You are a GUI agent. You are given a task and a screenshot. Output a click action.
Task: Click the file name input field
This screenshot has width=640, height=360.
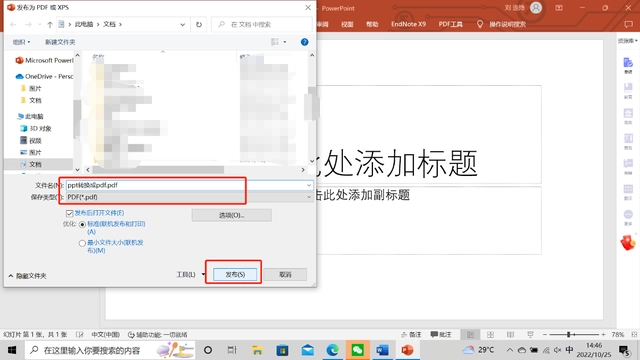click(x=186, y=185)
